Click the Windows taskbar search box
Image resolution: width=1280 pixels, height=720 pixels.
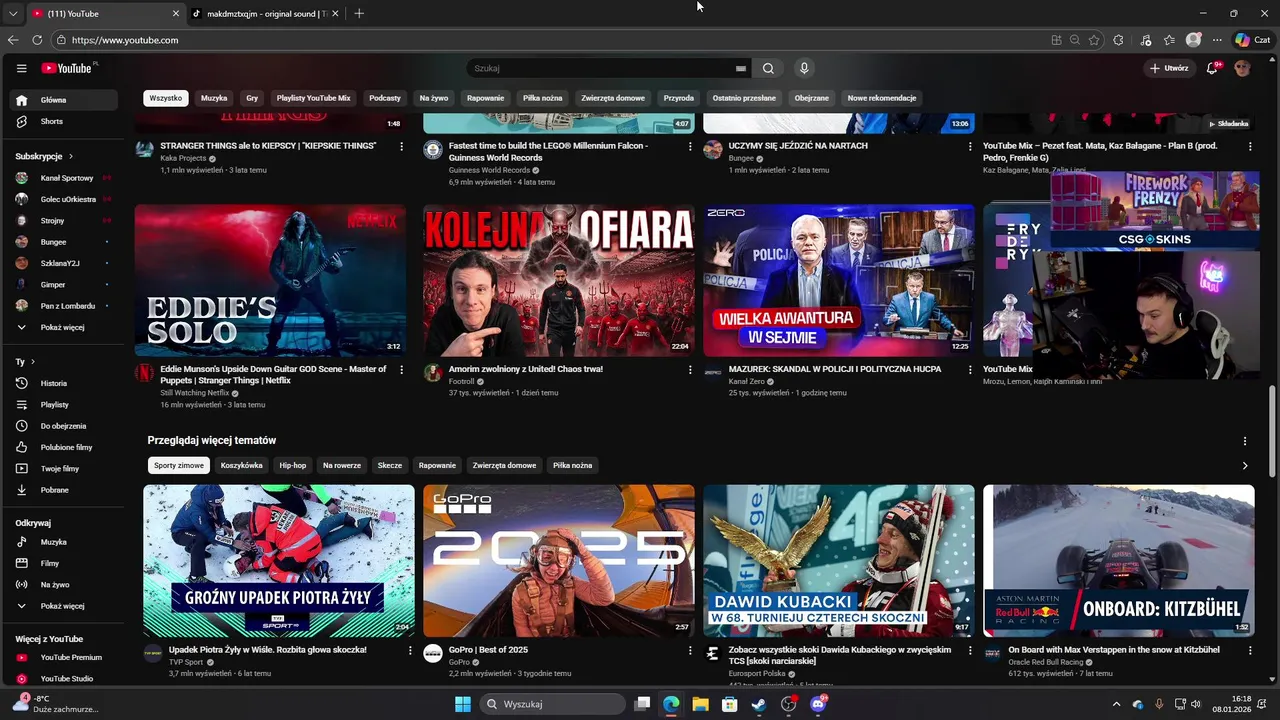552,704
